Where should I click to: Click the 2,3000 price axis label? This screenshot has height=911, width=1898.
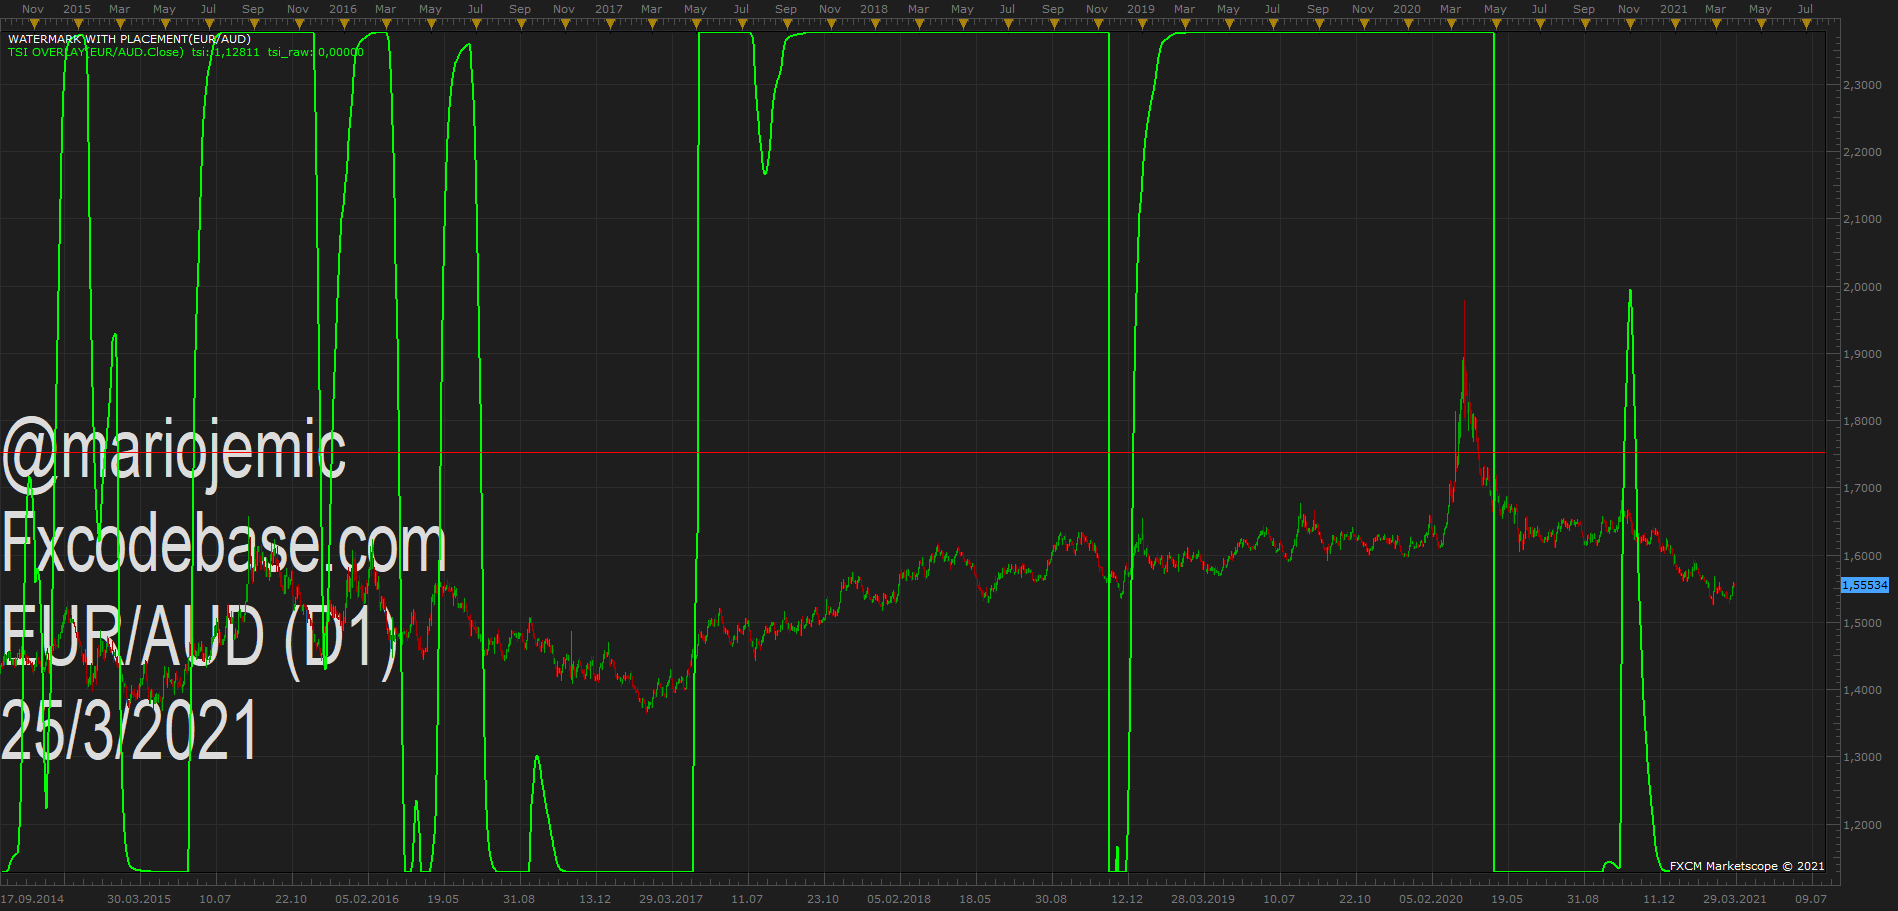click(1862, 85)
